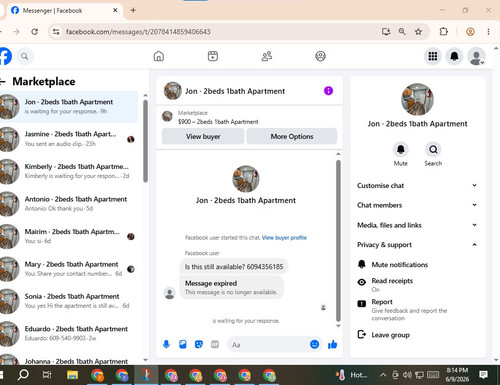
Task: Open Antonio's conversation in the list
Action: pyautogui.click(x=69, y=204)
